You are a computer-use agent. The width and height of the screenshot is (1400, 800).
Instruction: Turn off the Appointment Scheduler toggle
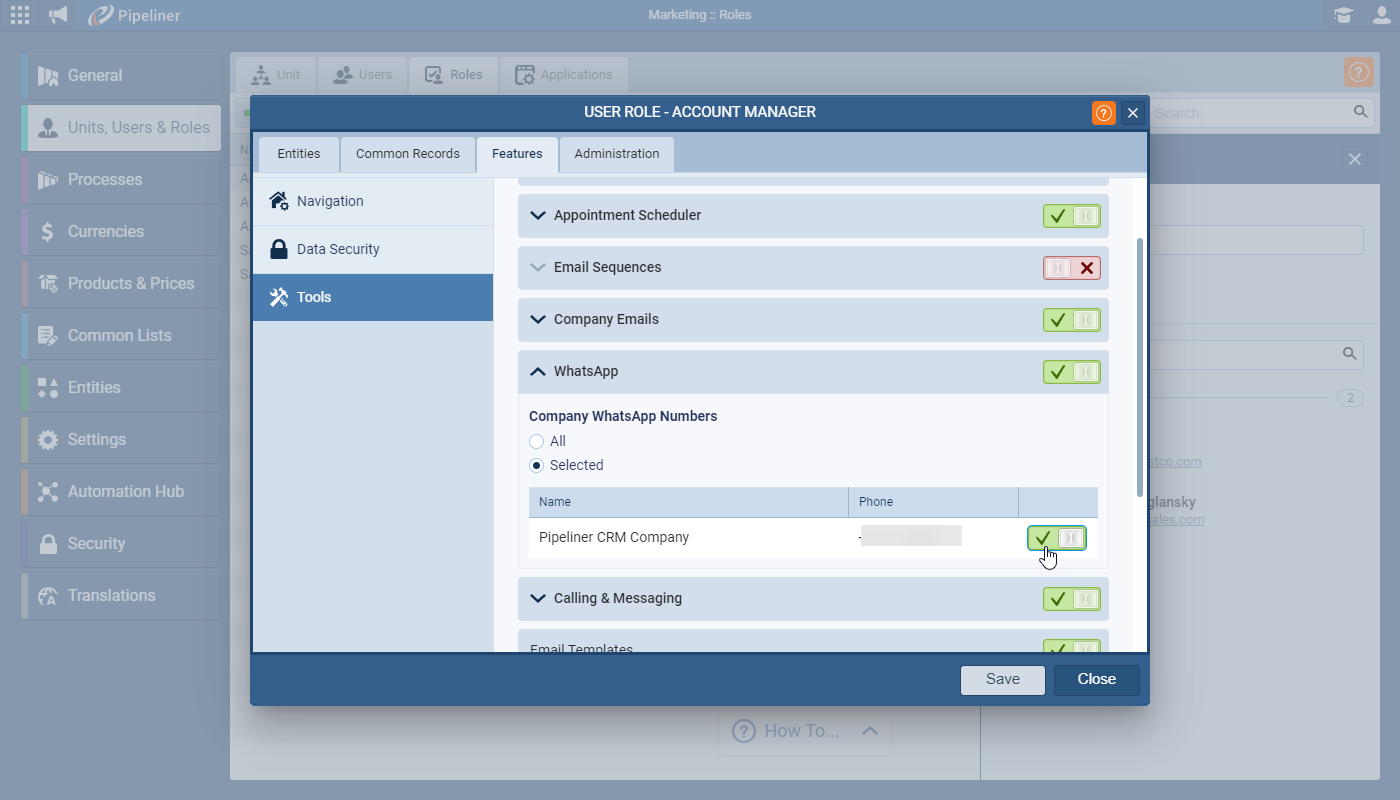point(1071,216)
